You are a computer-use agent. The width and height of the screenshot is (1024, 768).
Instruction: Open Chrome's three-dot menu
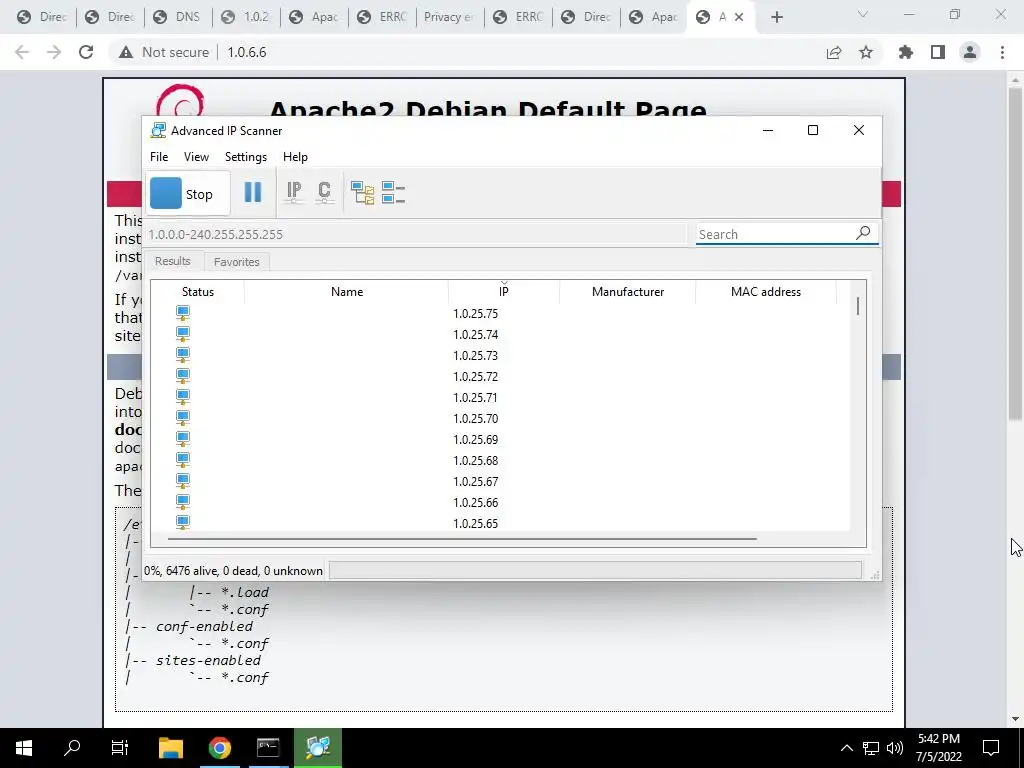coord(1002,52)
